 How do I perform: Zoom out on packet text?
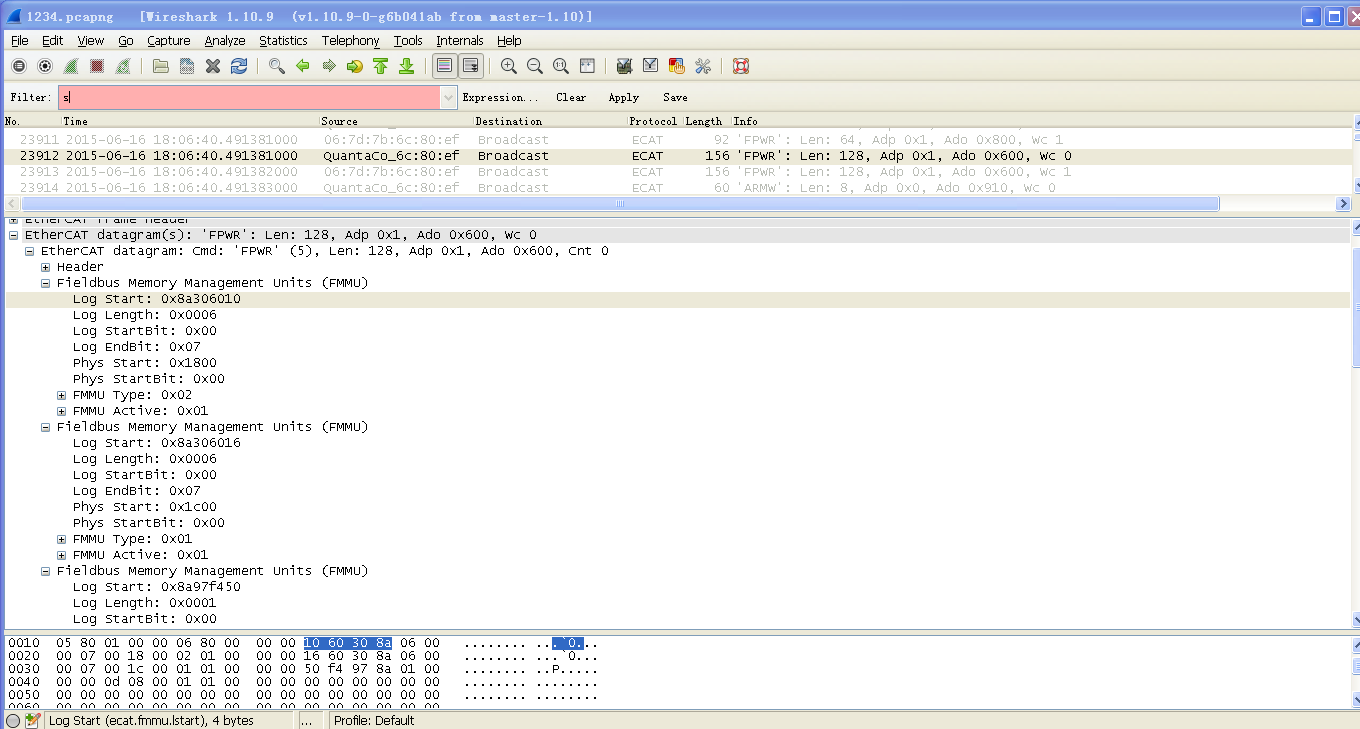(x=535, y=66)
